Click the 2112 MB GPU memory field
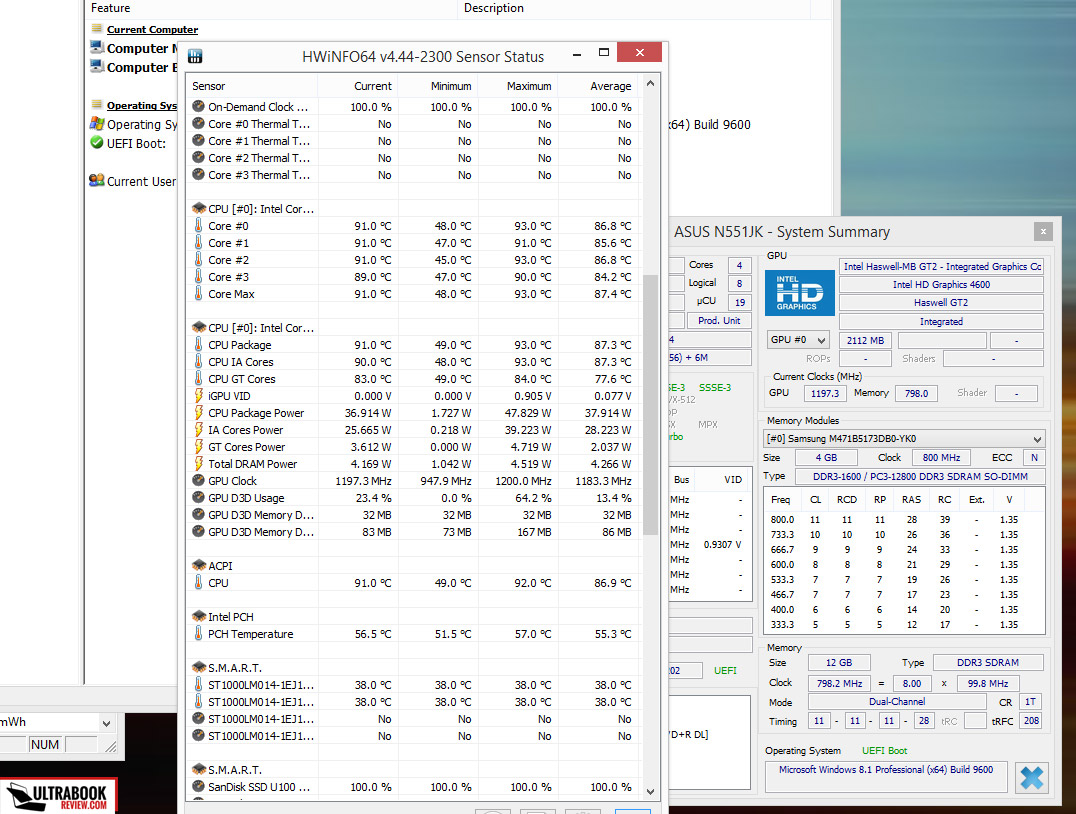Screen dimensions: 1076x814 (865, 340)
